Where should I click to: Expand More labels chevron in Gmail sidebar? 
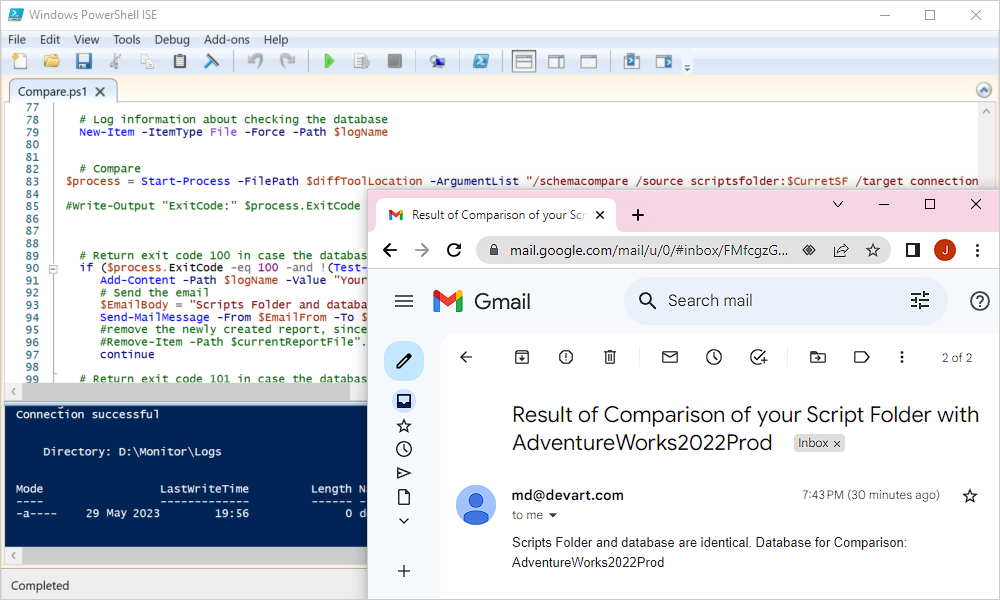[x=404, y=521]
